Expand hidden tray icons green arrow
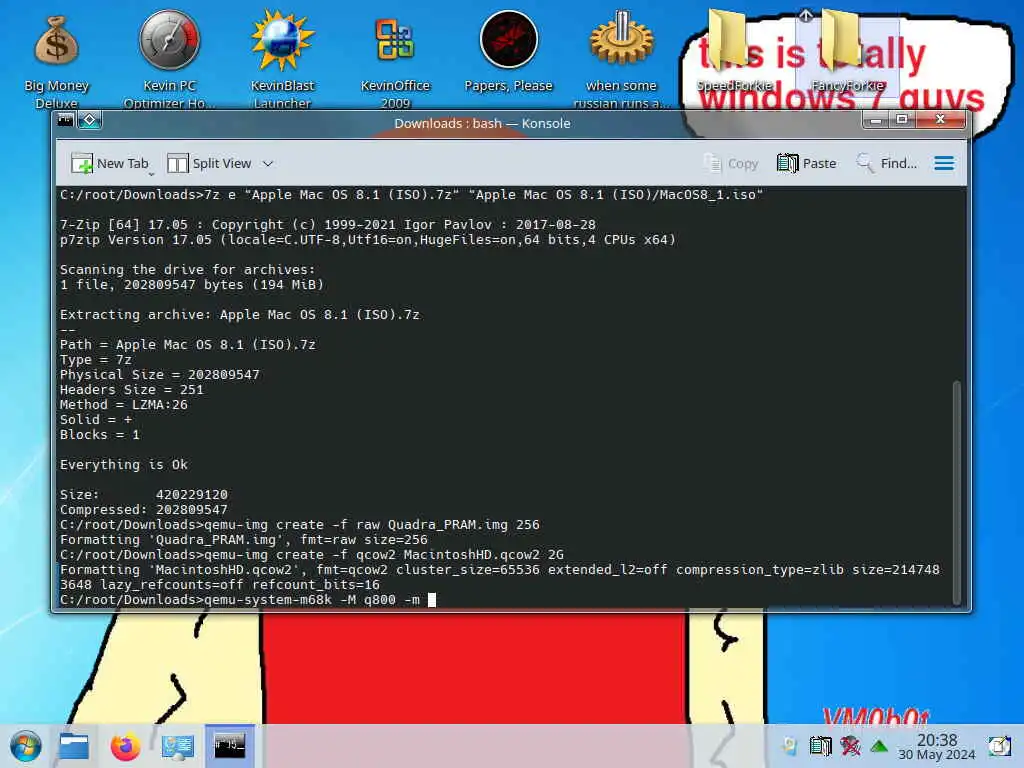The width and height of the screenshot is (1024, 768). pyautogui.click(x=879, y=746)
